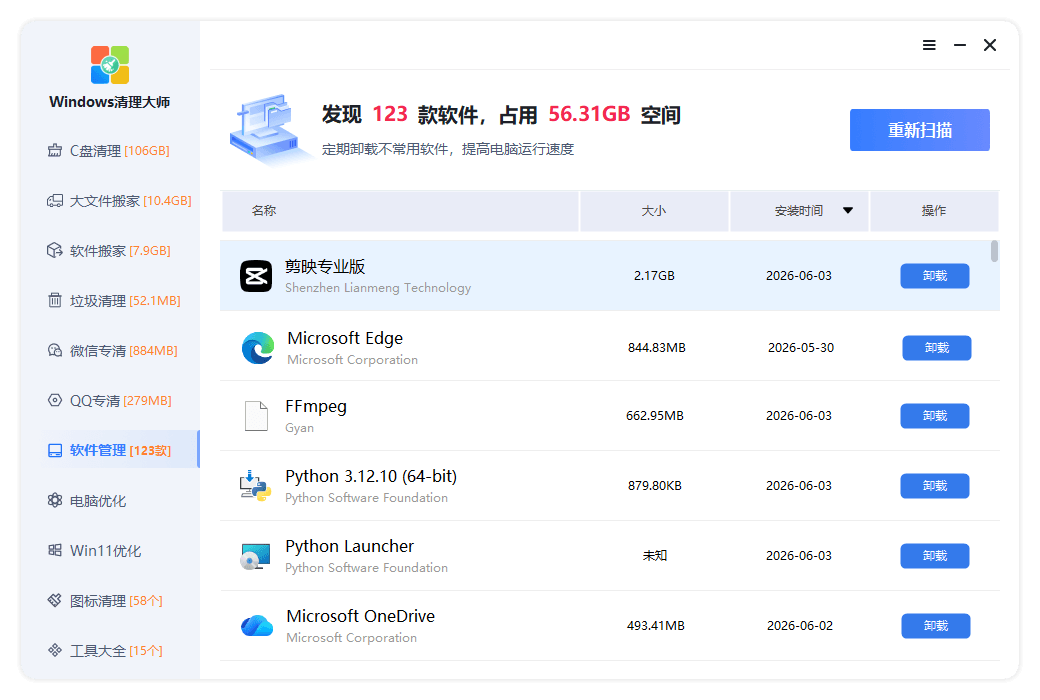Click the Python Launcher app icon

(256, 556)
